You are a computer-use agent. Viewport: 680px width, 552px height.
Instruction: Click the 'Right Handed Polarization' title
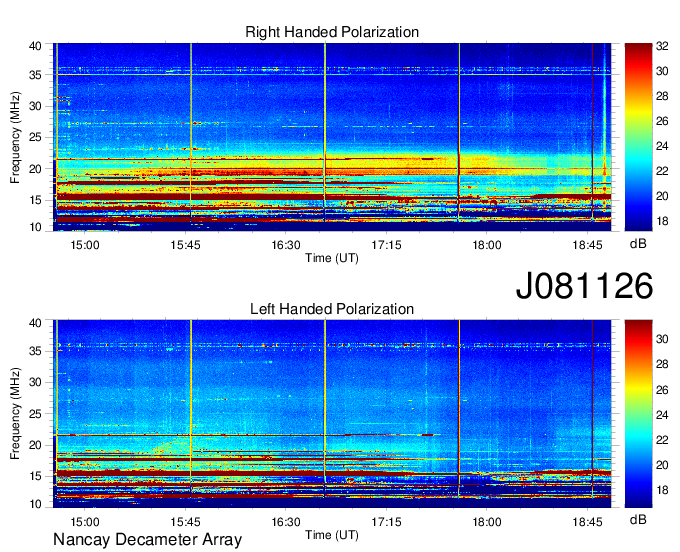[x=332, y=32]
